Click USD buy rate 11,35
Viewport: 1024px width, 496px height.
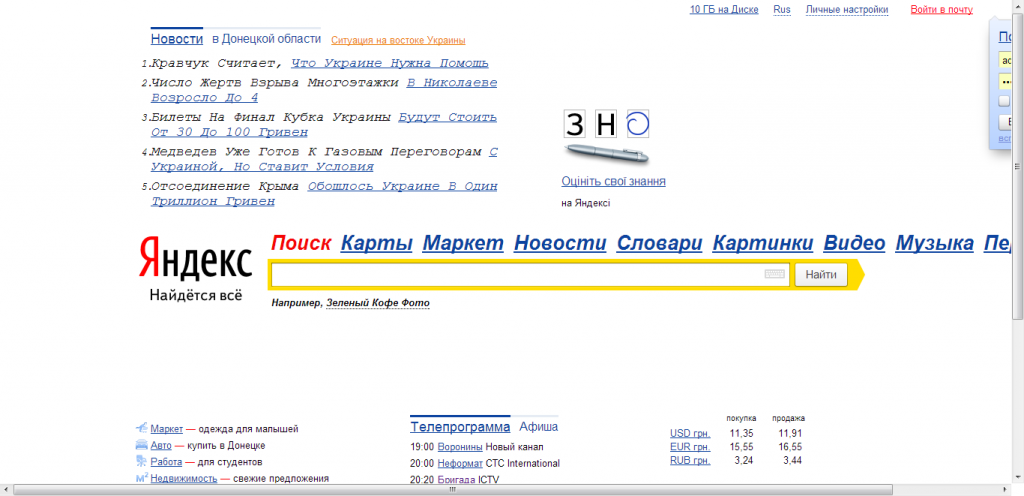tap(743, 433)
